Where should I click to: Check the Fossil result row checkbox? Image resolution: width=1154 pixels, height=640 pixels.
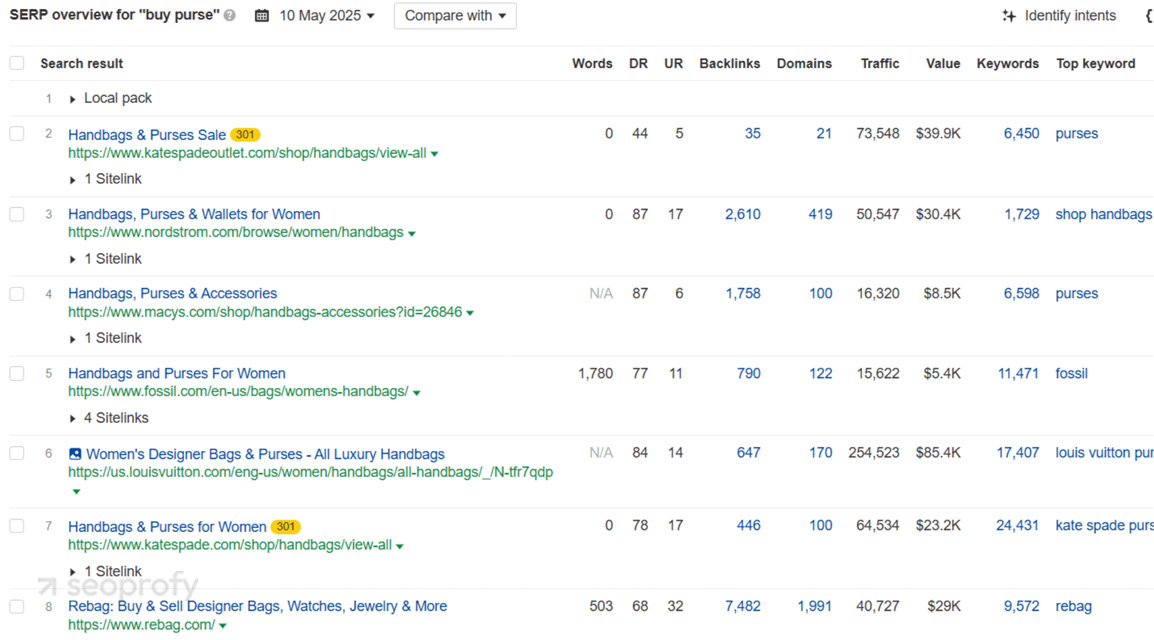[x=17, y=373]
